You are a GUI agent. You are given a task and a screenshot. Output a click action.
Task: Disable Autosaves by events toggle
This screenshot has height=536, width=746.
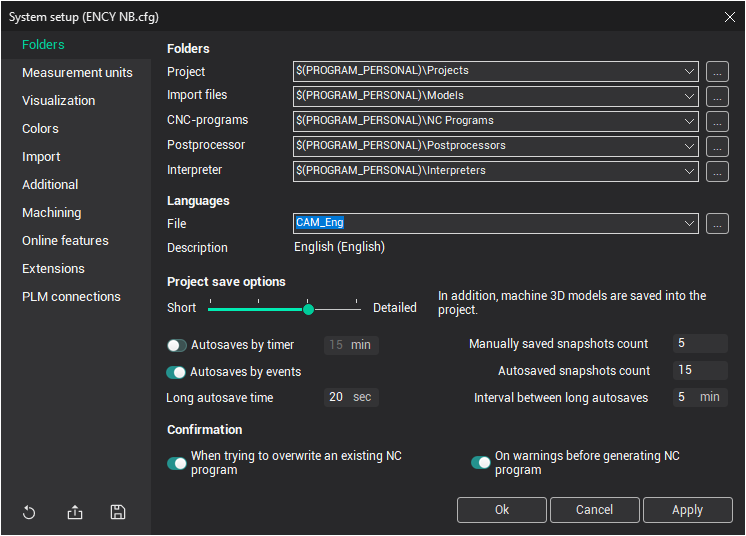177,372
